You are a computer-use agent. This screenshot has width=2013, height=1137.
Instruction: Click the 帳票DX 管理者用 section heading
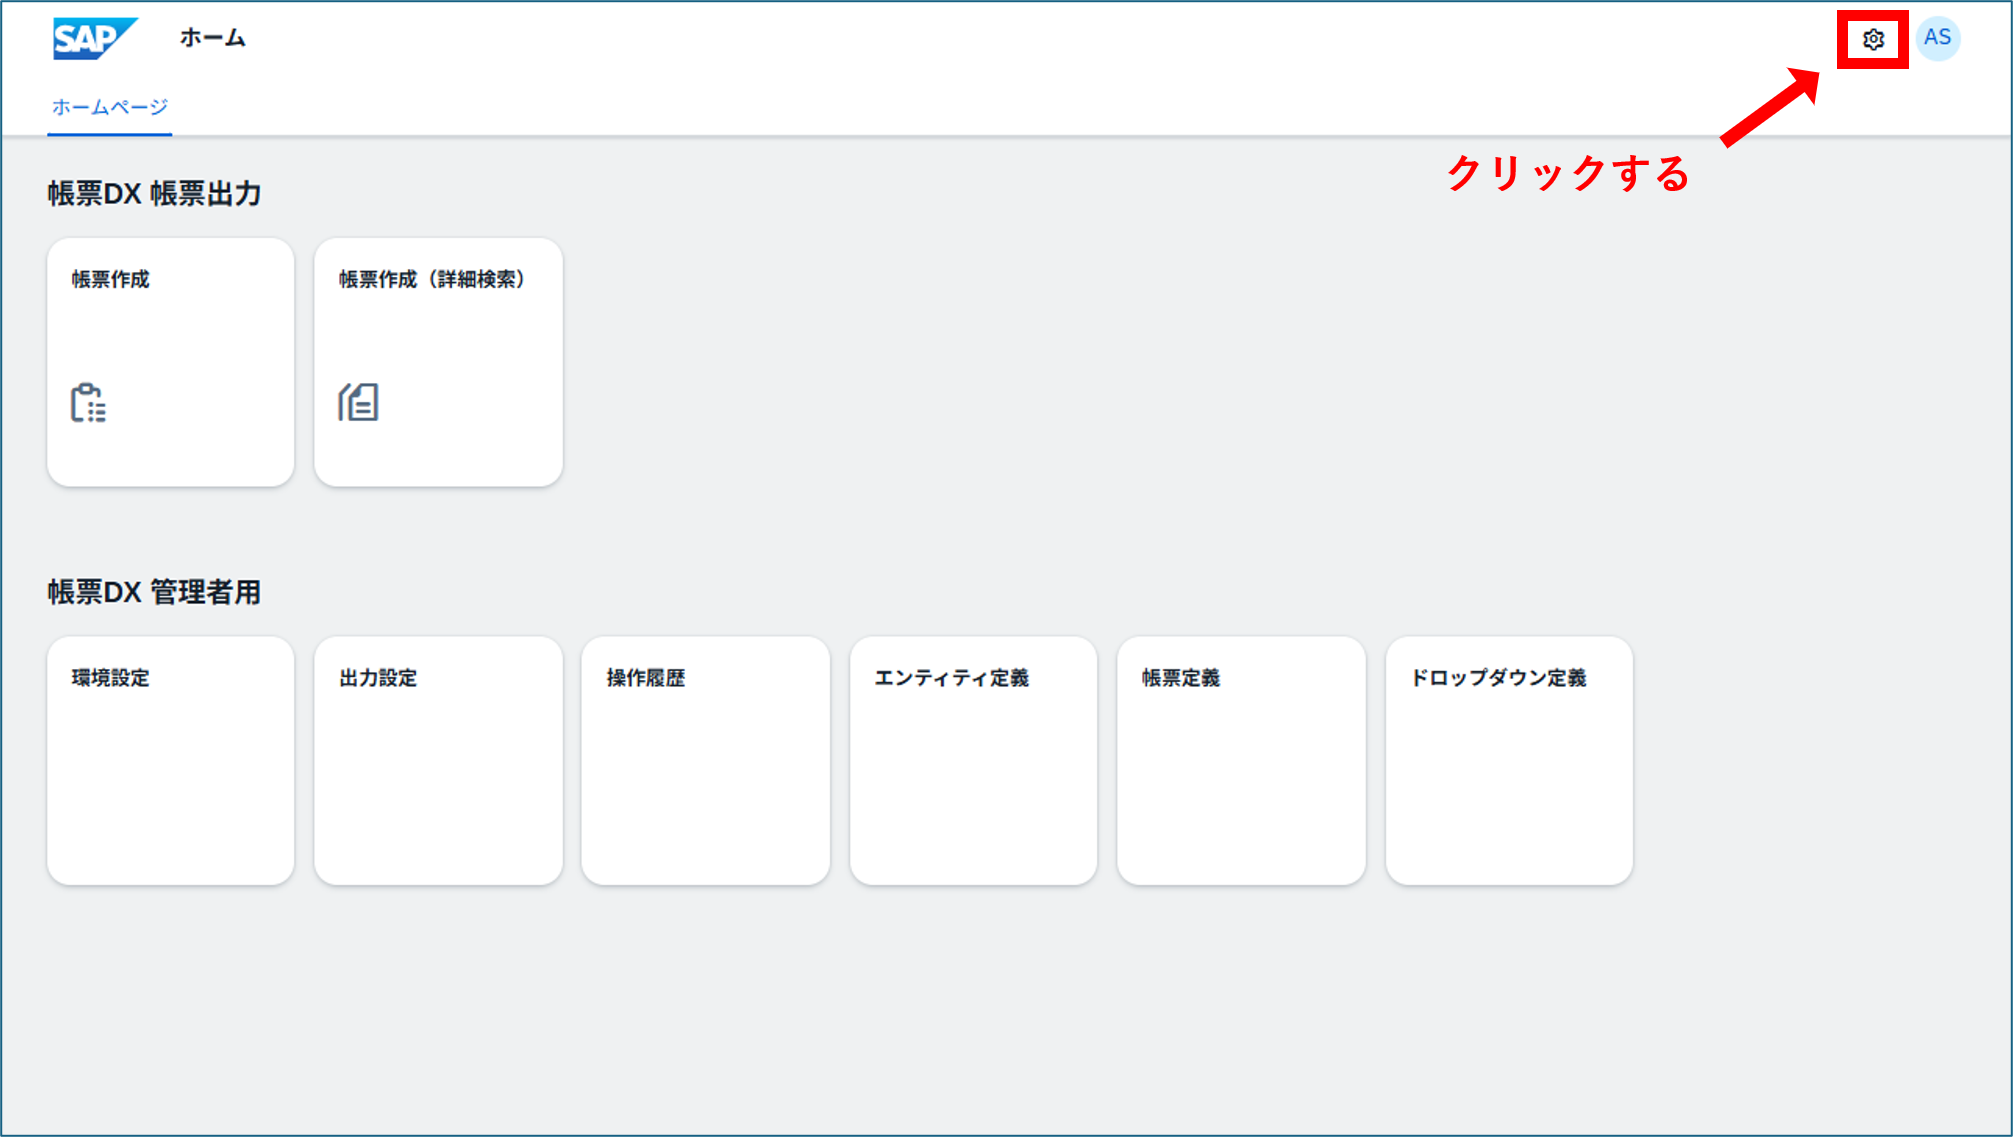(155, 592)
